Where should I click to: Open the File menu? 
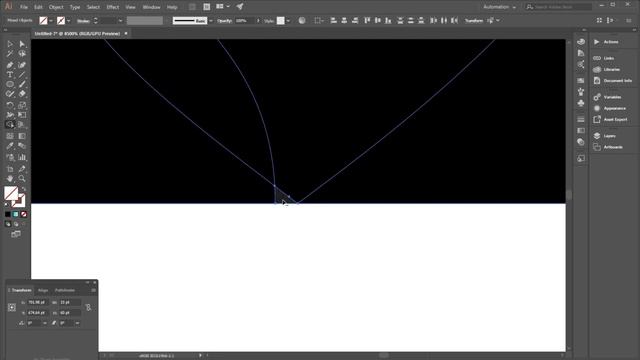pyautogui.click(x=24, y=7)
